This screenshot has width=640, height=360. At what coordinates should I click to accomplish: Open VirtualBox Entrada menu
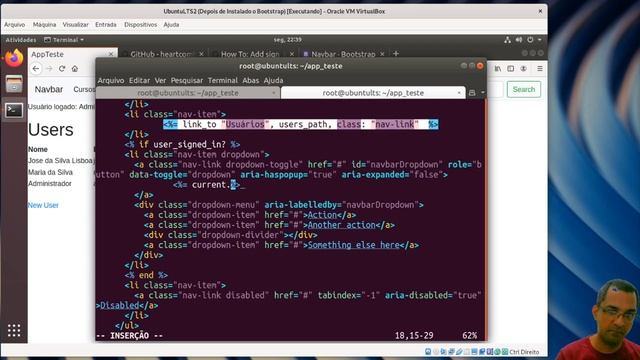click(x=106, y=24)
